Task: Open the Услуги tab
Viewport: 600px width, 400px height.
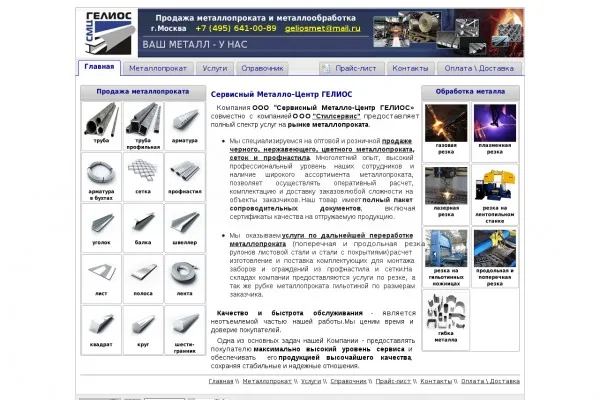Action: click(x=215, y=69)
